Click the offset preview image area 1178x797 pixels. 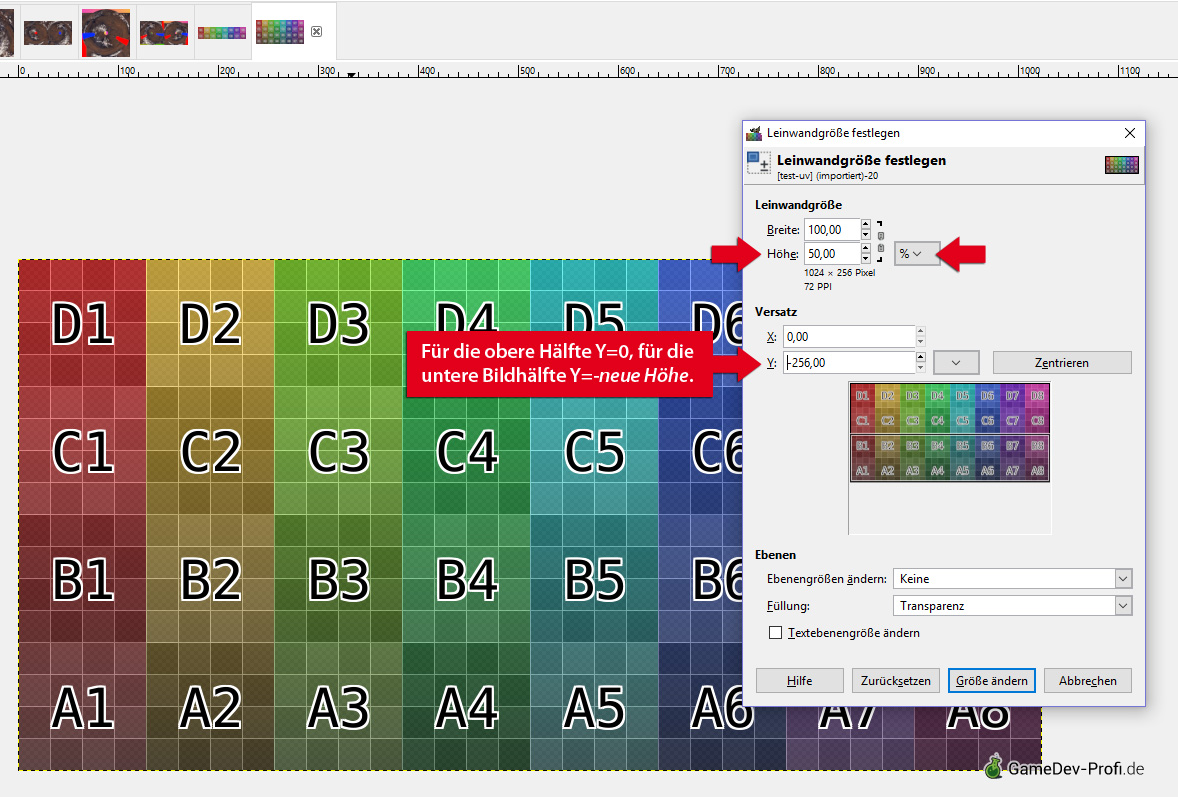coord(949,433)
